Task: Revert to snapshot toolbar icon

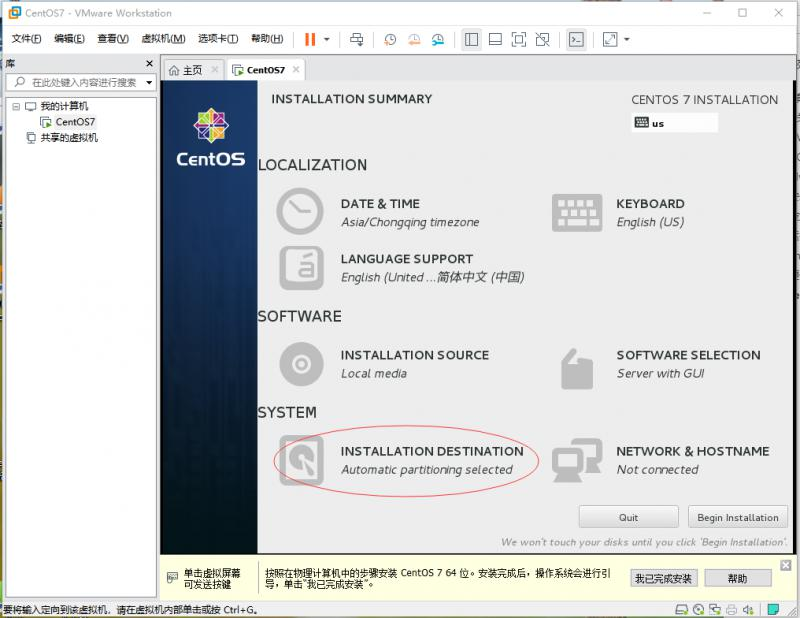Action: (x=414, y=39)
